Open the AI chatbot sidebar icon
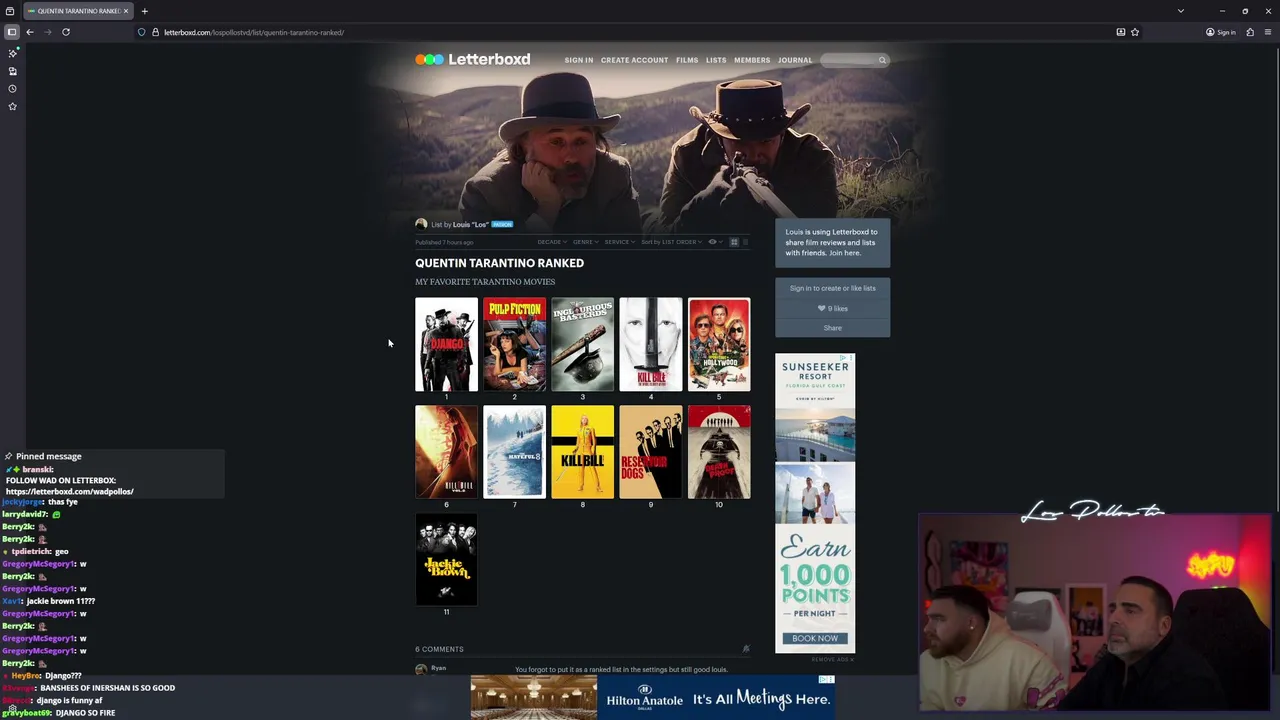 (x=12, y=53)
